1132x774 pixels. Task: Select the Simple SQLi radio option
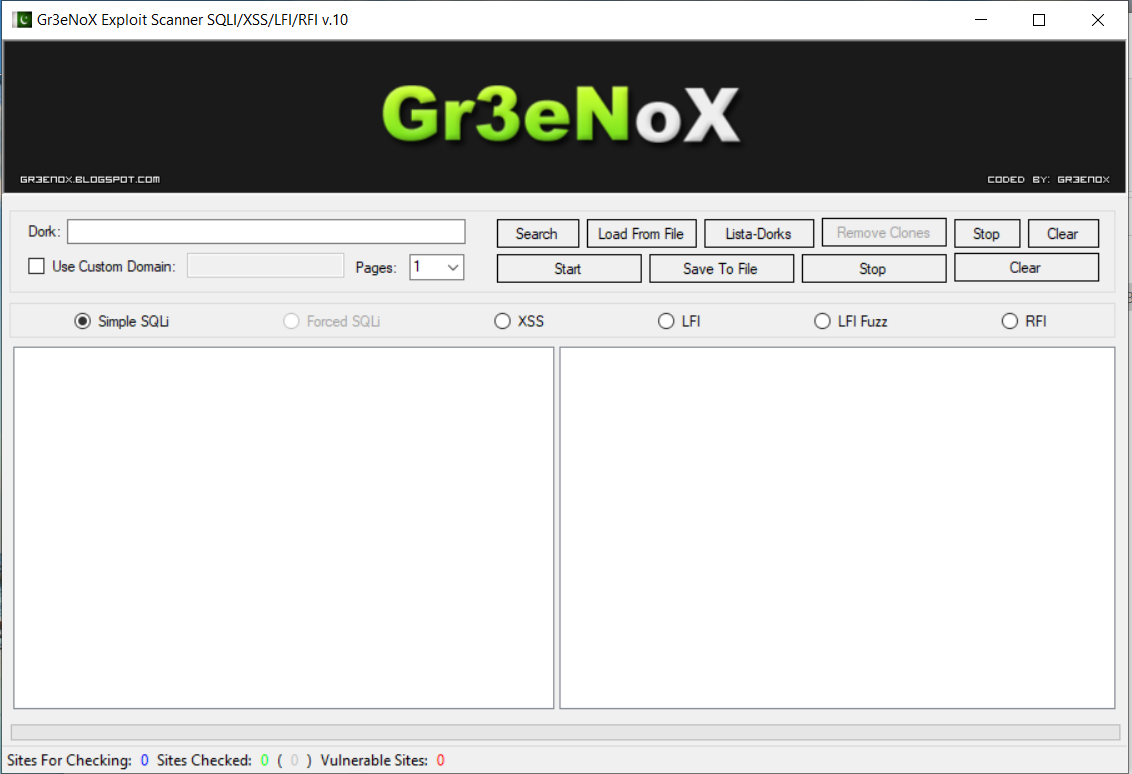[83, 321]
